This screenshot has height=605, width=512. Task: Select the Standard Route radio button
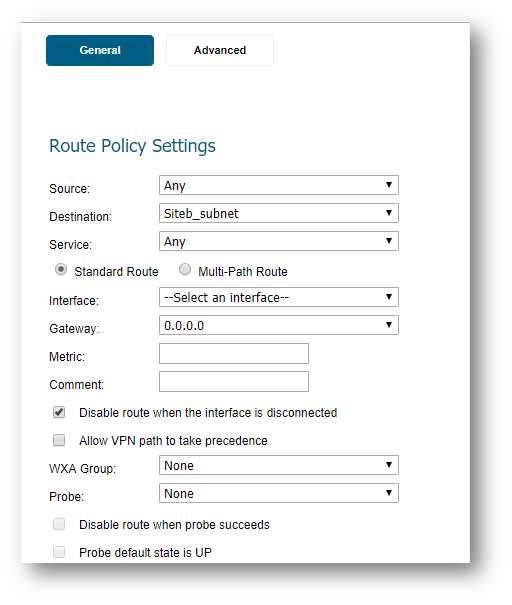pos(61,269)
